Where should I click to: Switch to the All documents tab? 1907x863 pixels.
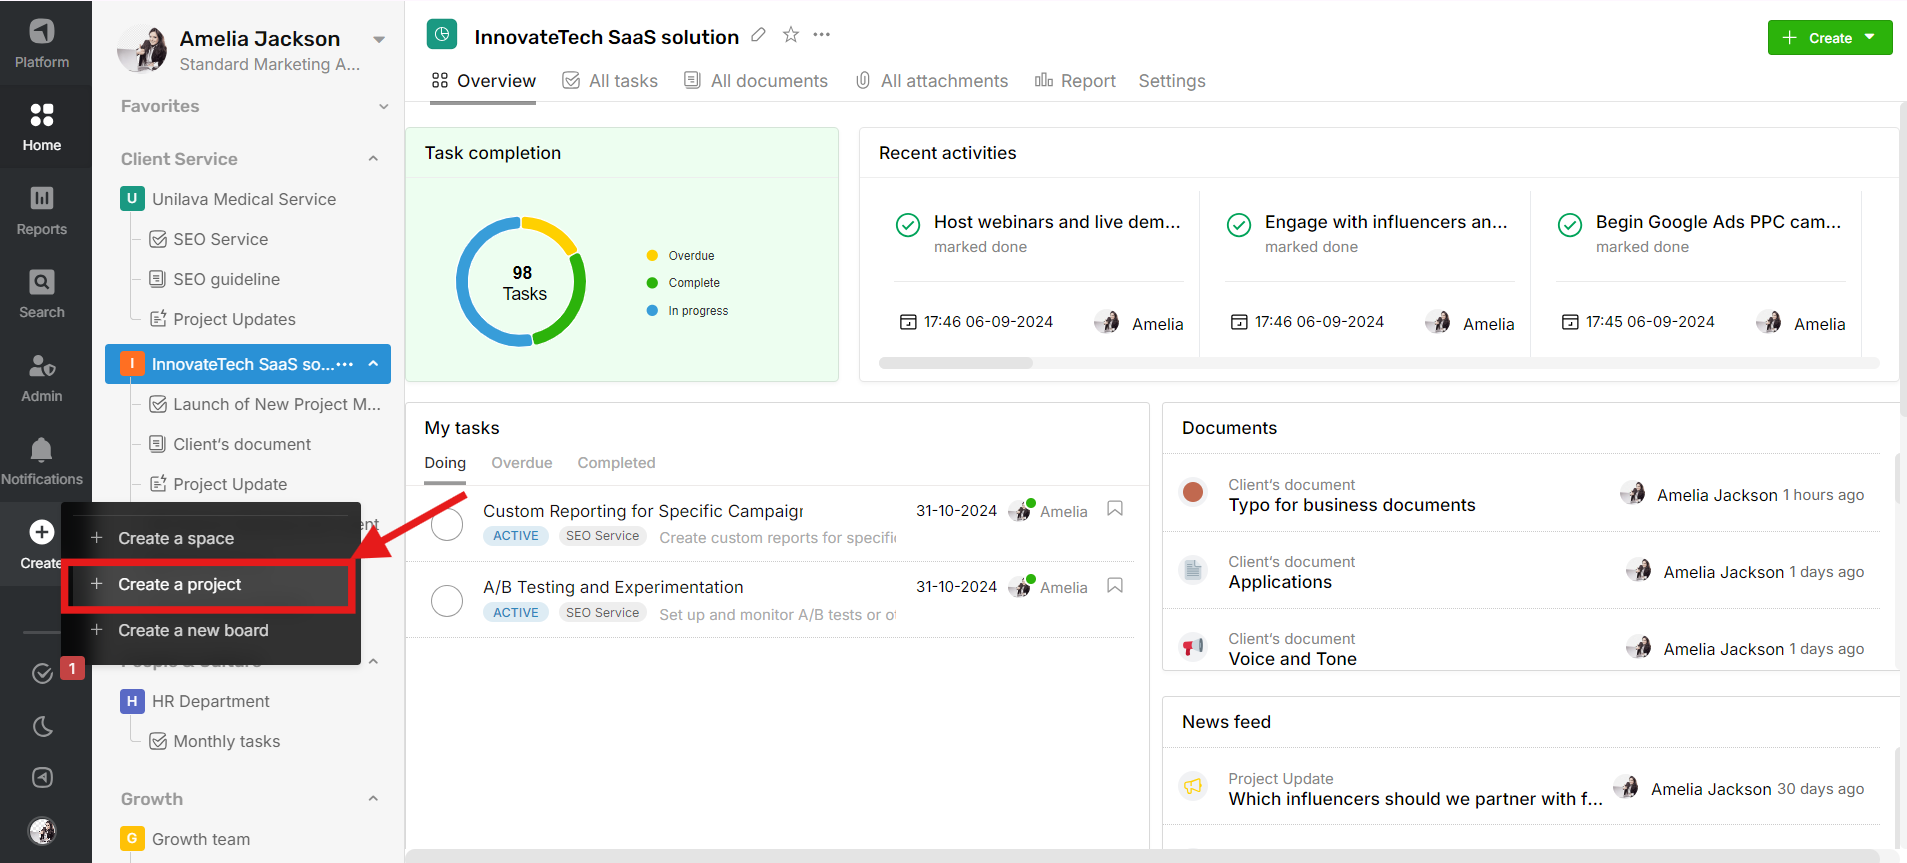coord(756,81)
